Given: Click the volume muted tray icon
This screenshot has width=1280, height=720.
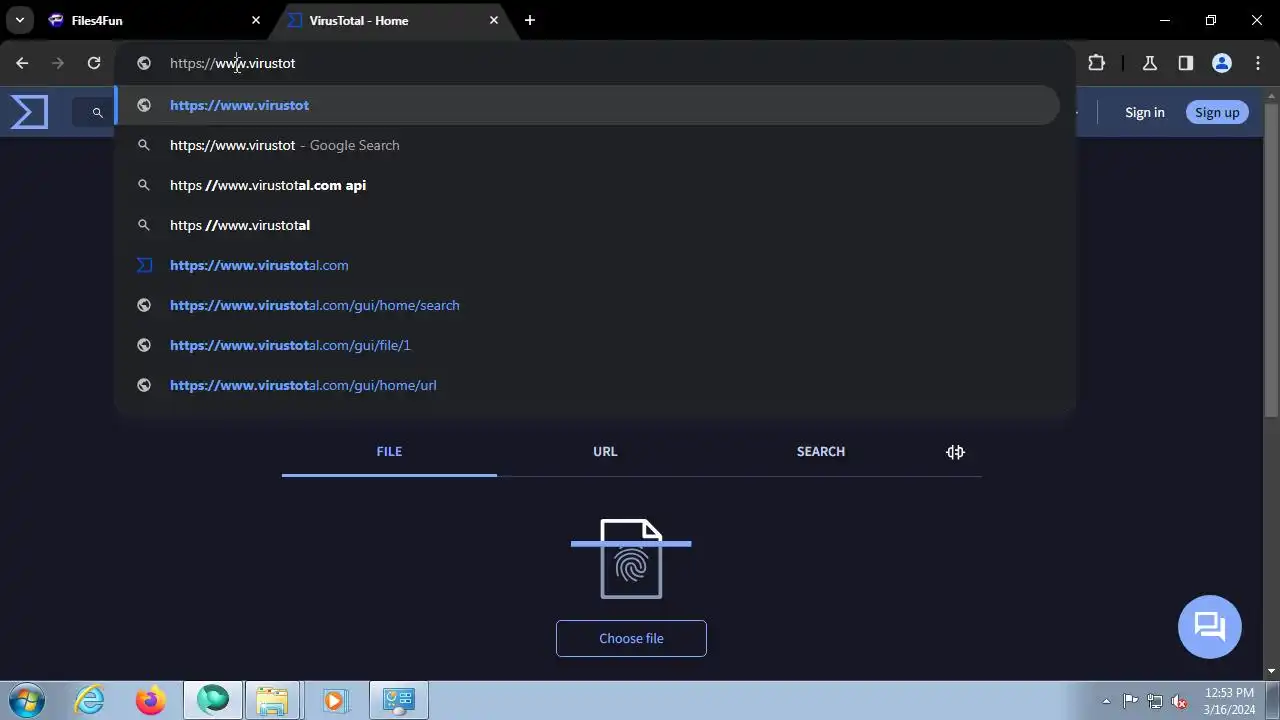Looking at the screenshot, I should click(1180, 701).
